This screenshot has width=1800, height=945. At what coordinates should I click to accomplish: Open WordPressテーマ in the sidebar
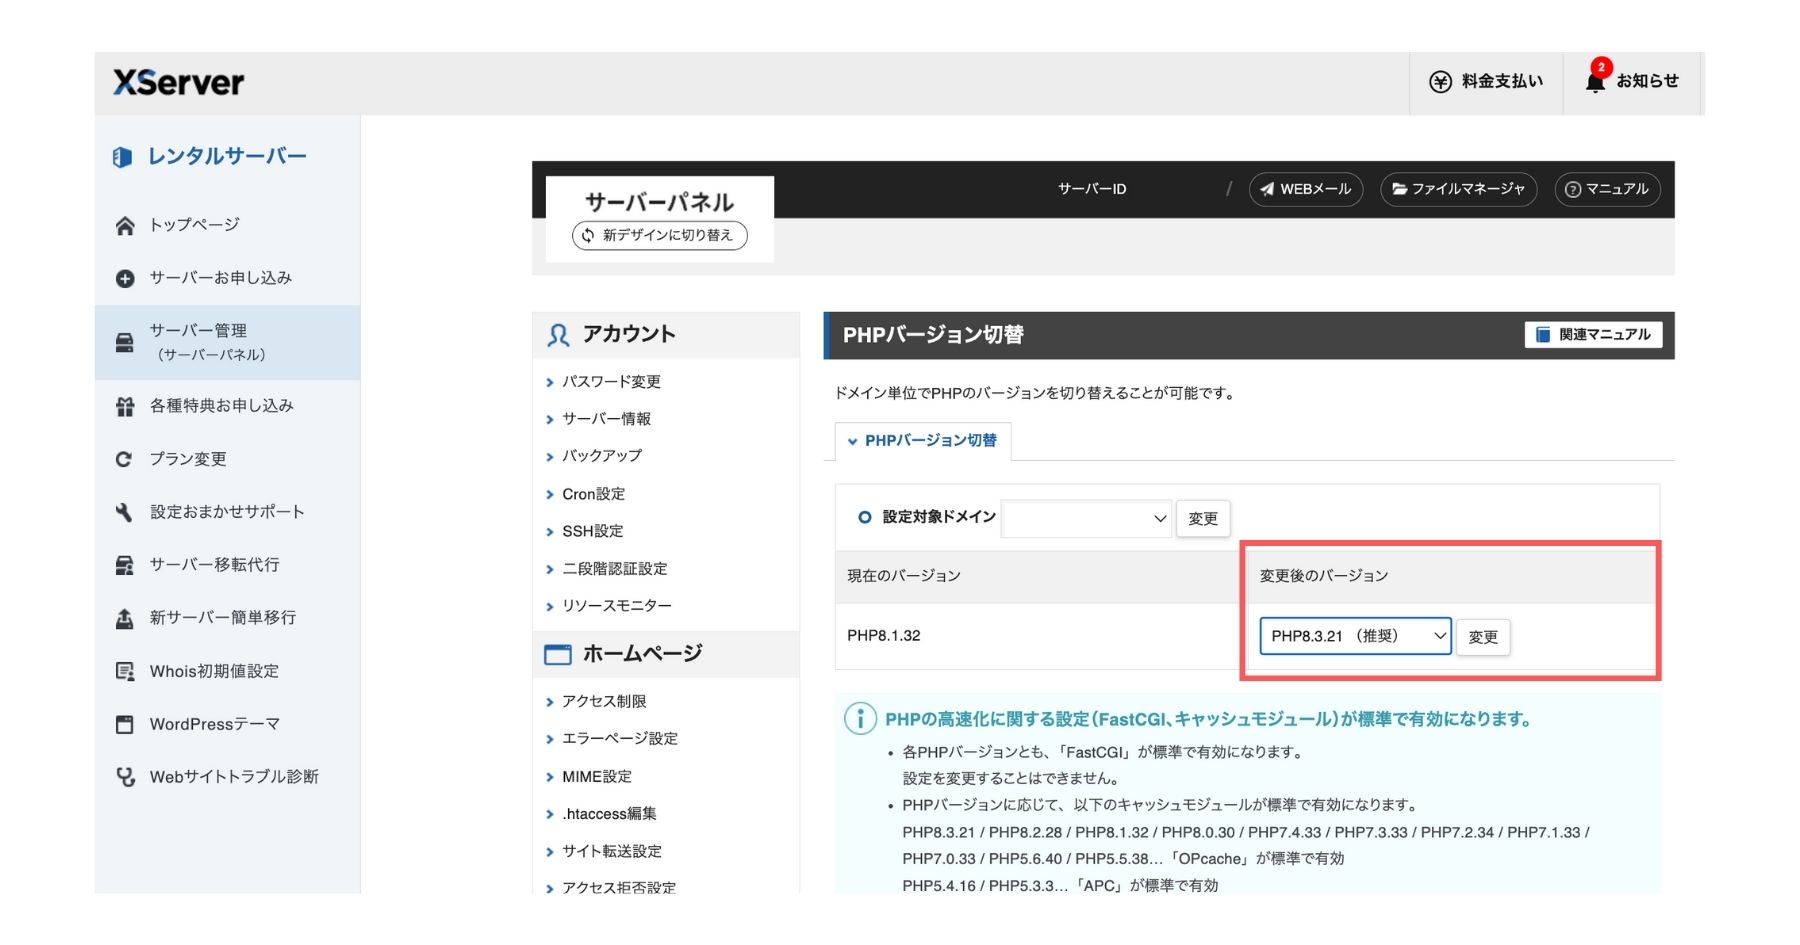coord(215,724)
